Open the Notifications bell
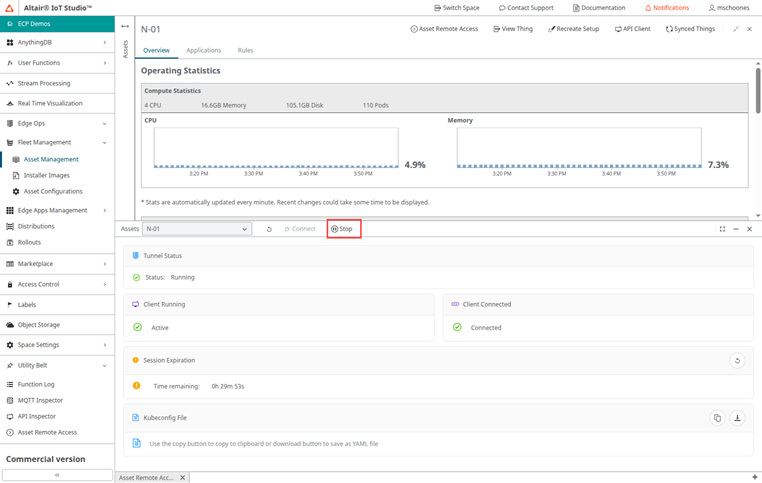This screenshot has width=762, height=483. 666,7
